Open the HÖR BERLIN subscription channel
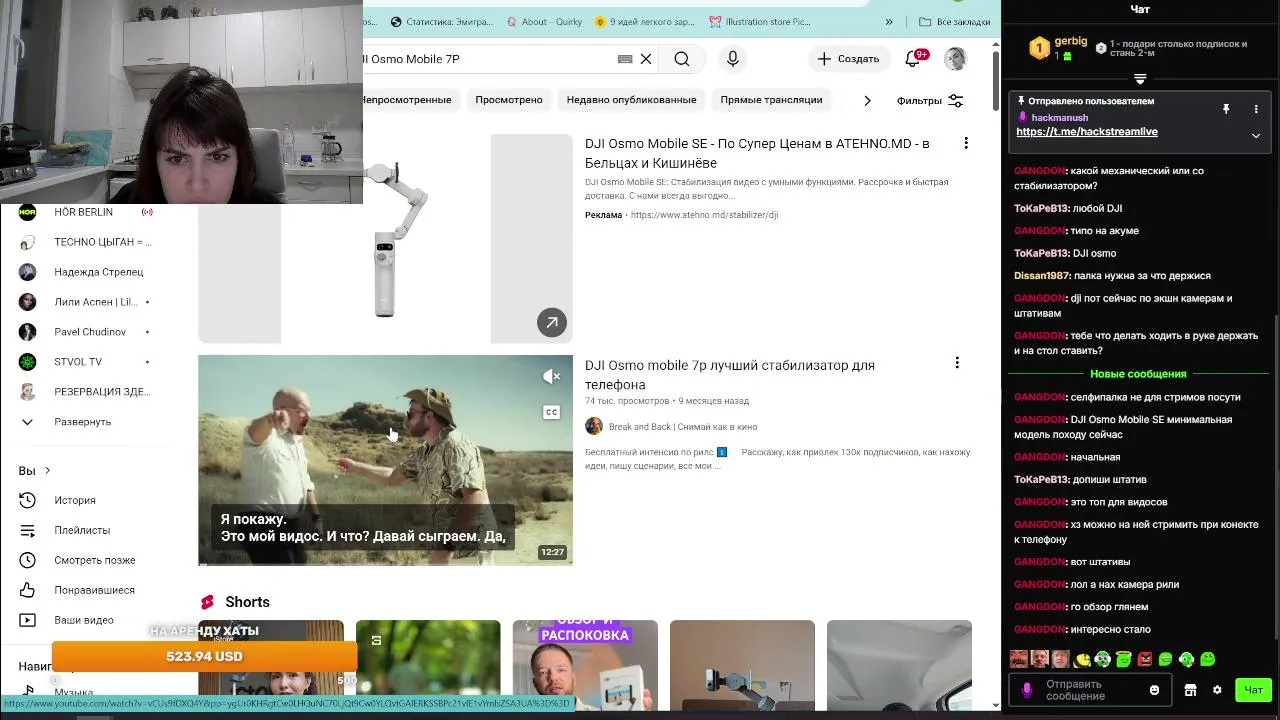This screenshot has width=1280, height=720. 84,212
